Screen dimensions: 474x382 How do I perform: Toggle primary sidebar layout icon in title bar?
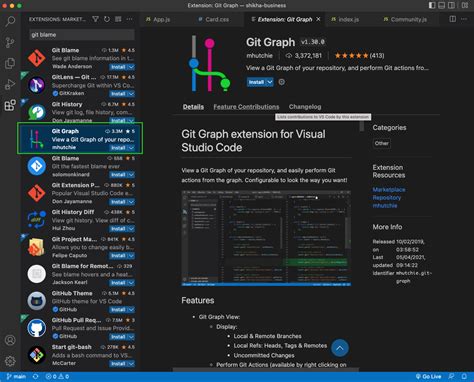coord(432,5)
